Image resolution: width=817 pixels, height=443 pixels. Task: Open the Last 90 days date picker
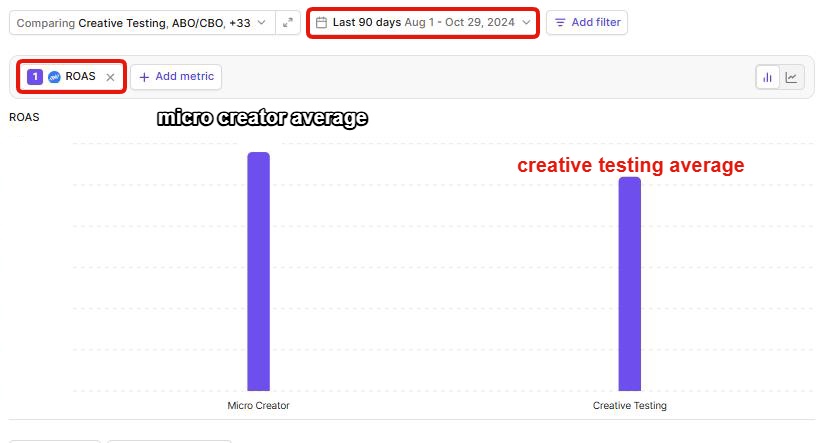pyautogui.click(x=423, y=22)
